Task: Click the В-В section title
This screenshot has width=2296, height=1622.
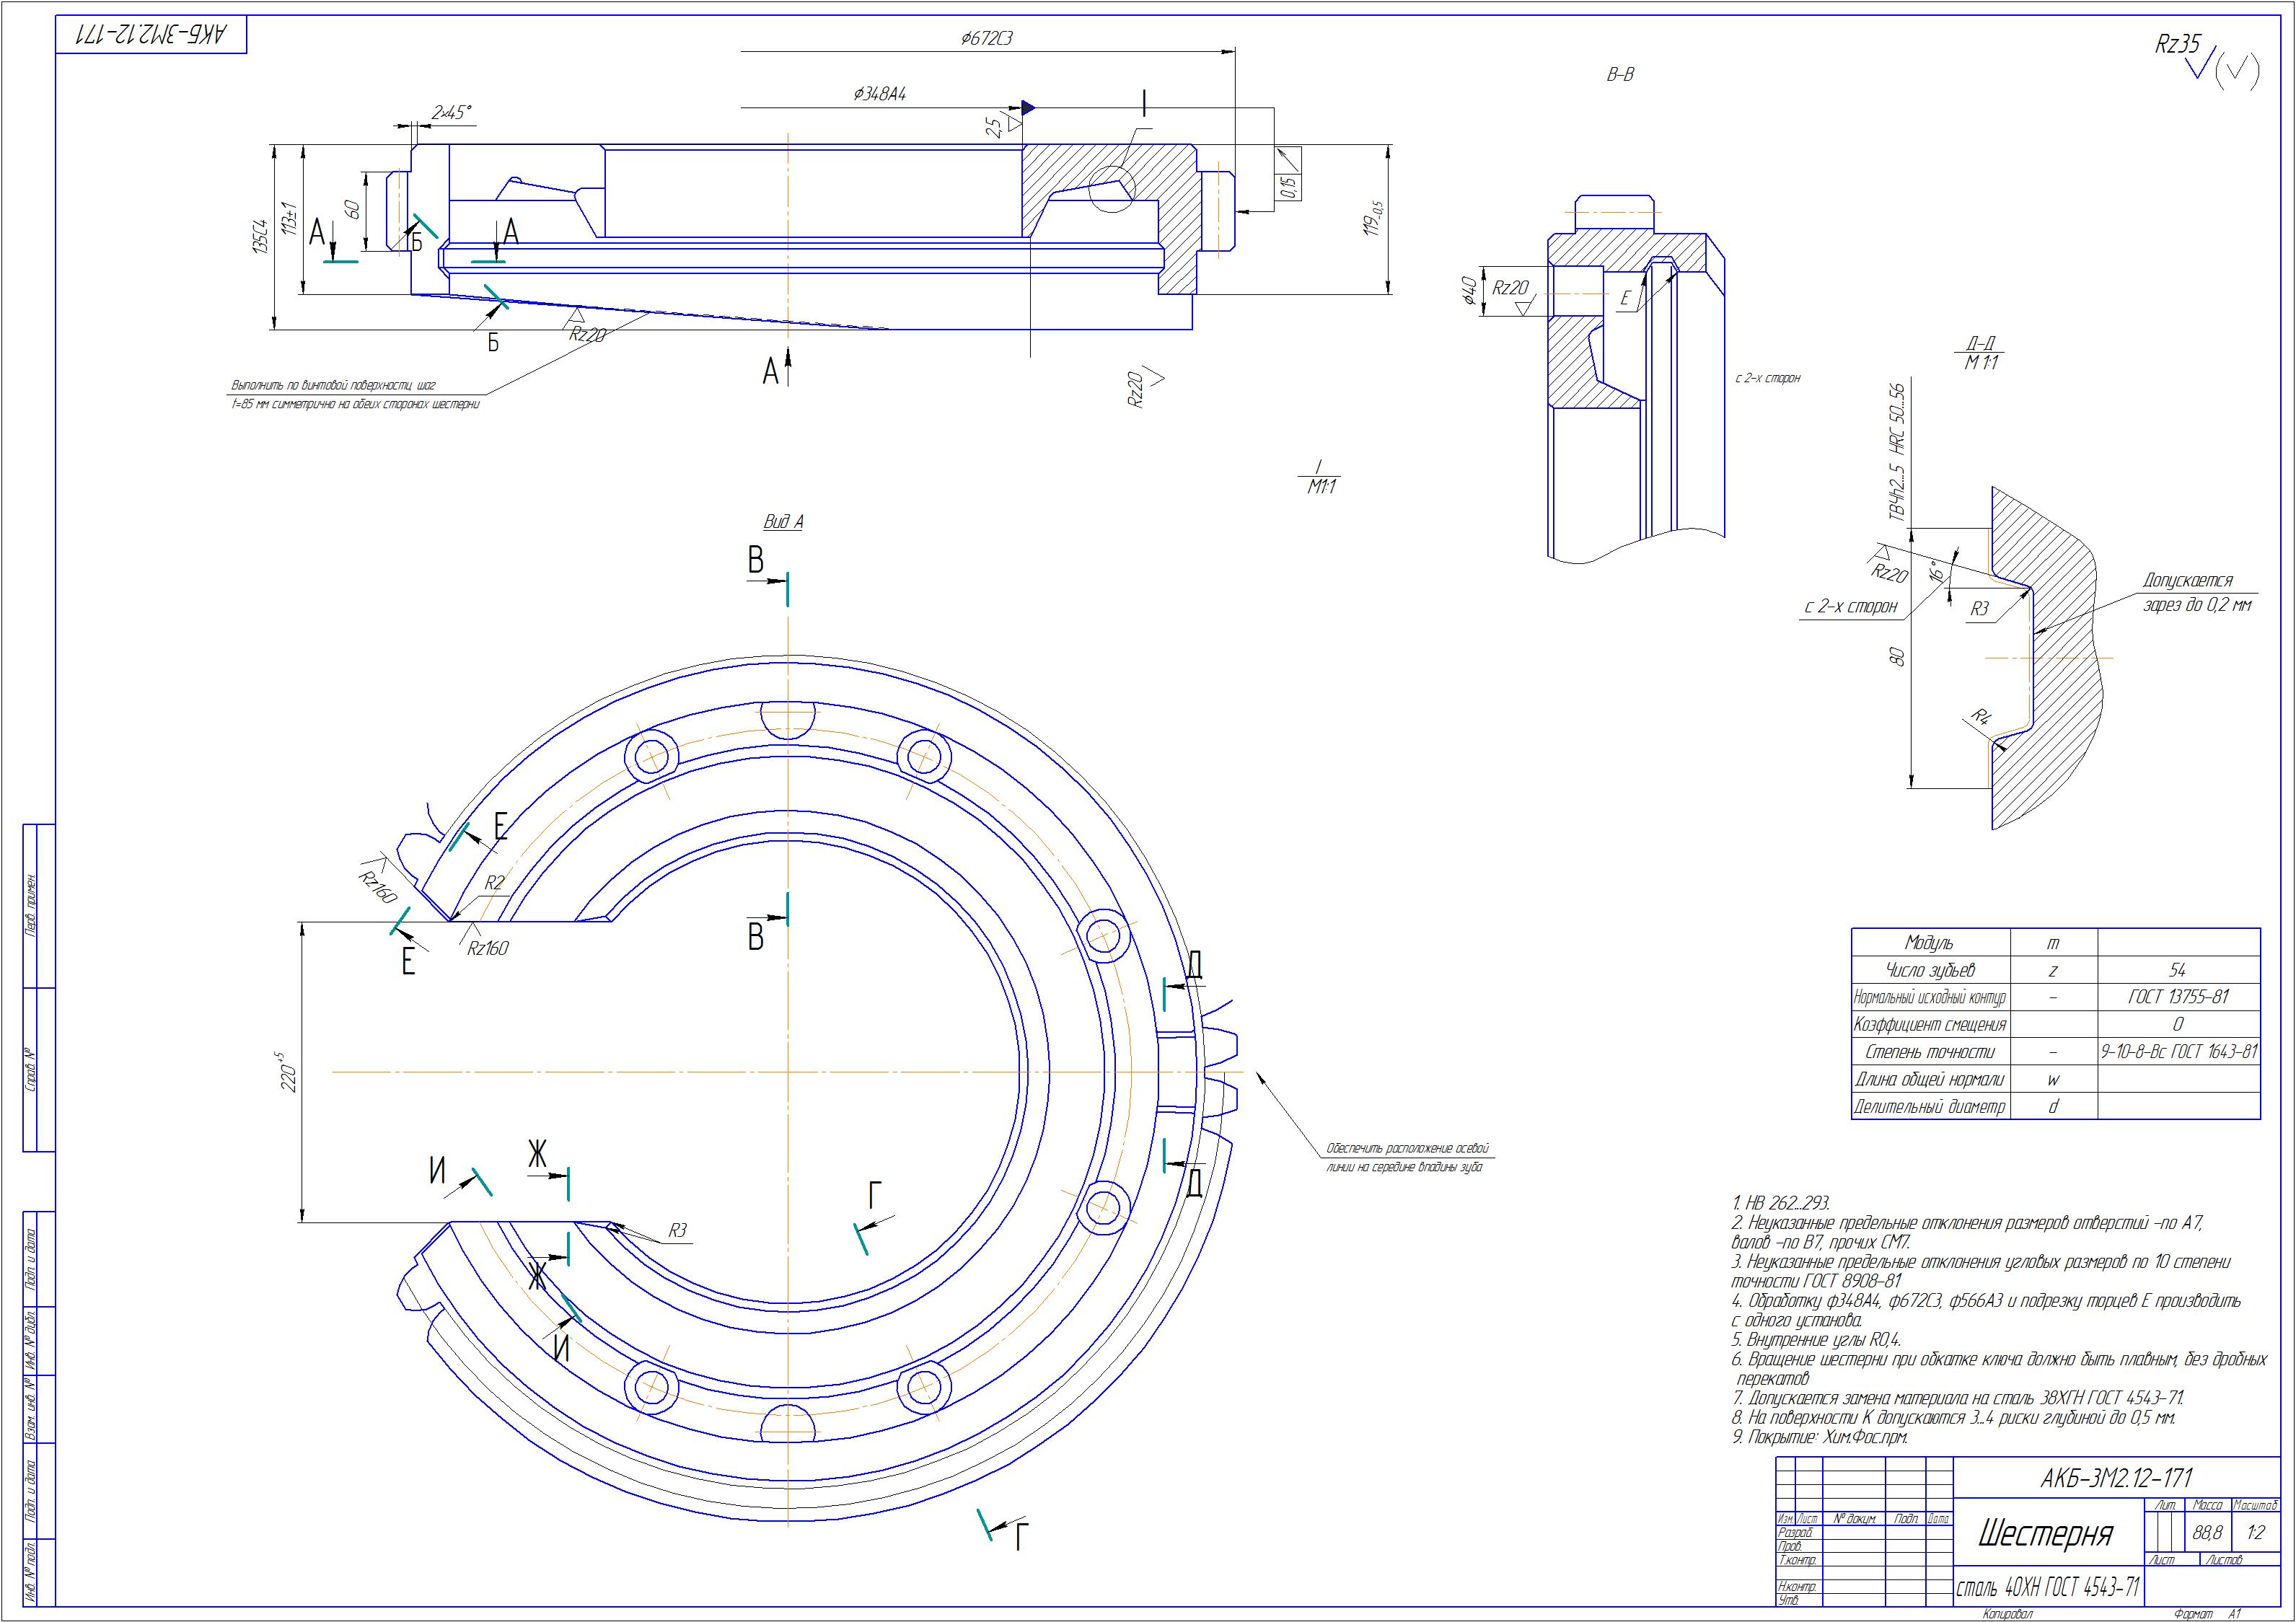Action: [x=1620, y=75]
